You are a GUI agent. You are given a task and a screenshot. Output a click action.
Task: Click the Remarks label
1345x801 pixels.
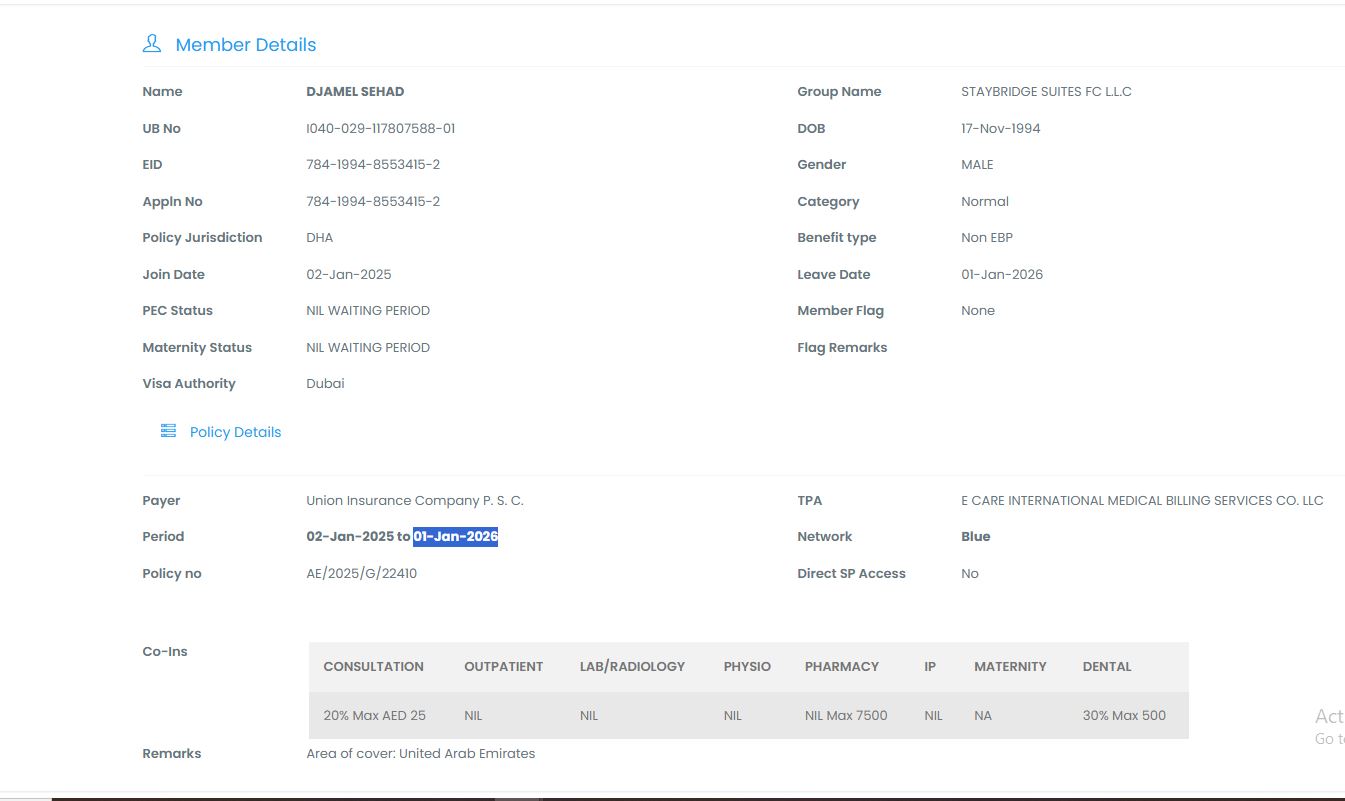[172, 754]
